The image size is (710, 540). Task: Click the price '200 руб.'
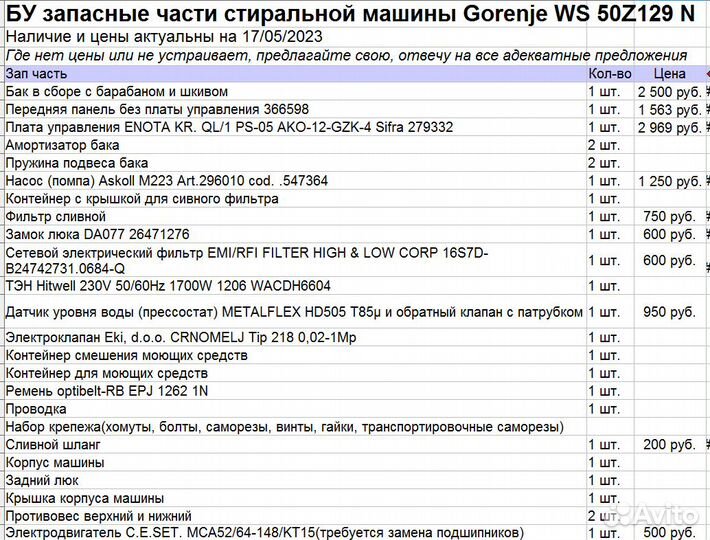tap(669, 444)
